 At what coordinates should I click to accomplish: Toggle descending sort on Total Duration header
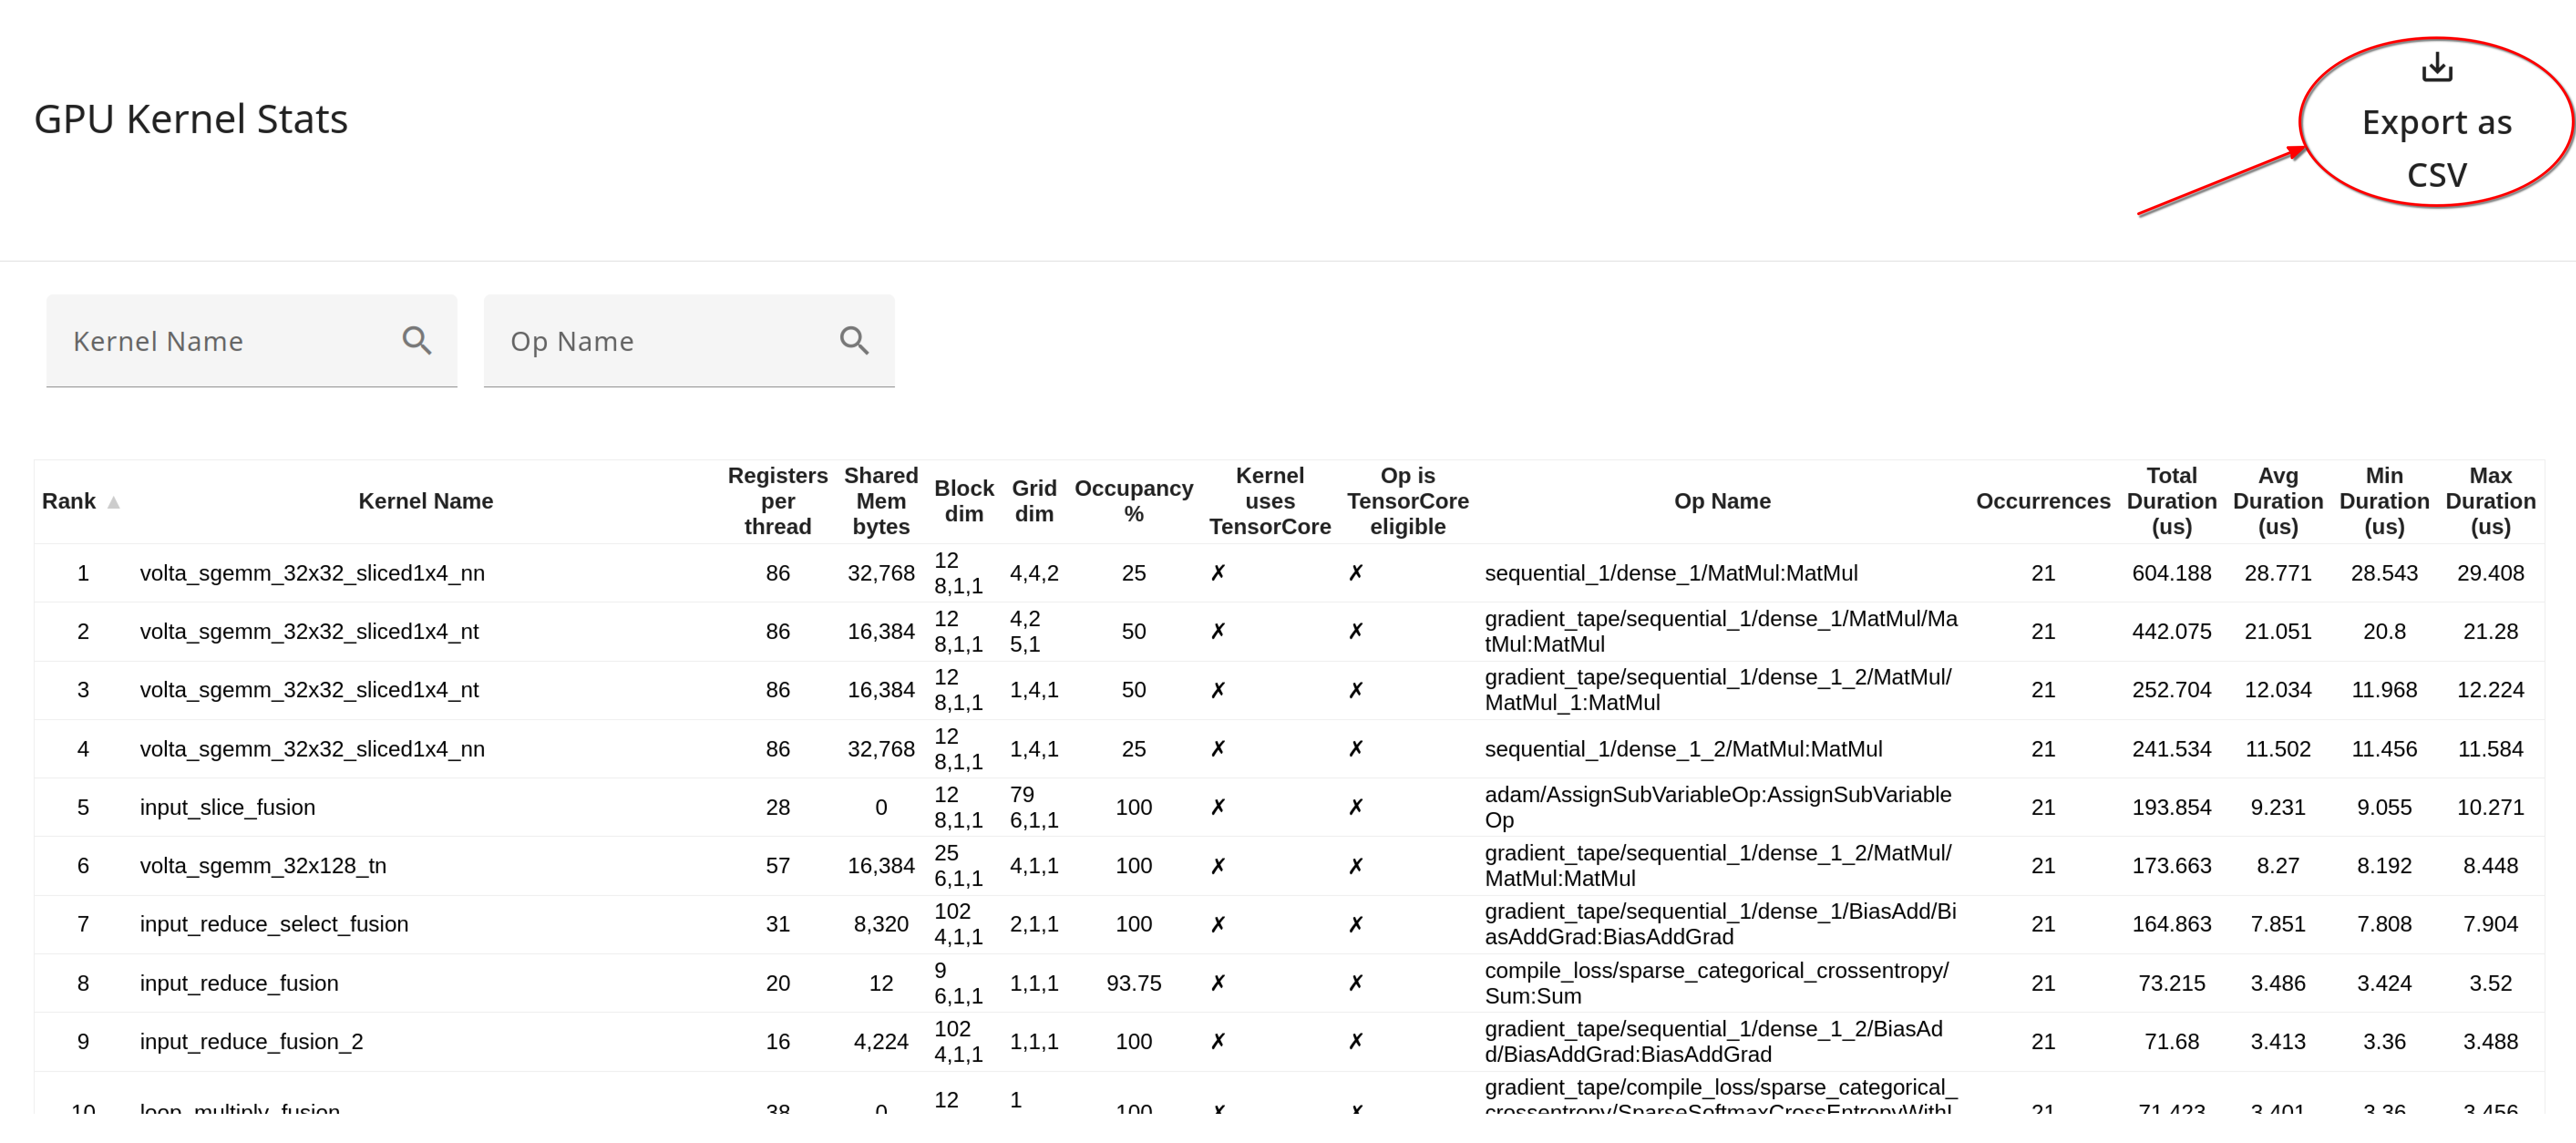[2171, 500]
